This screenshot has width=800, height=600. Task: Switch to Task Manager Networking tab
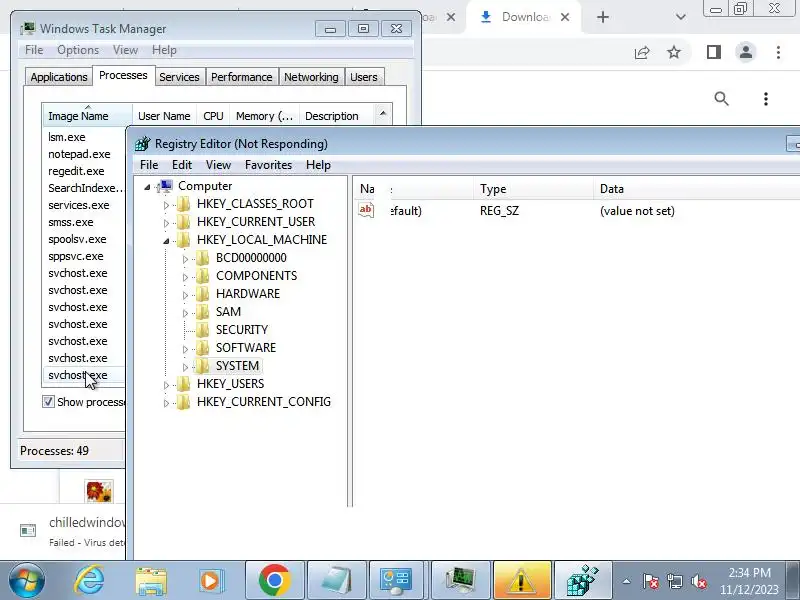click(311, 77)
